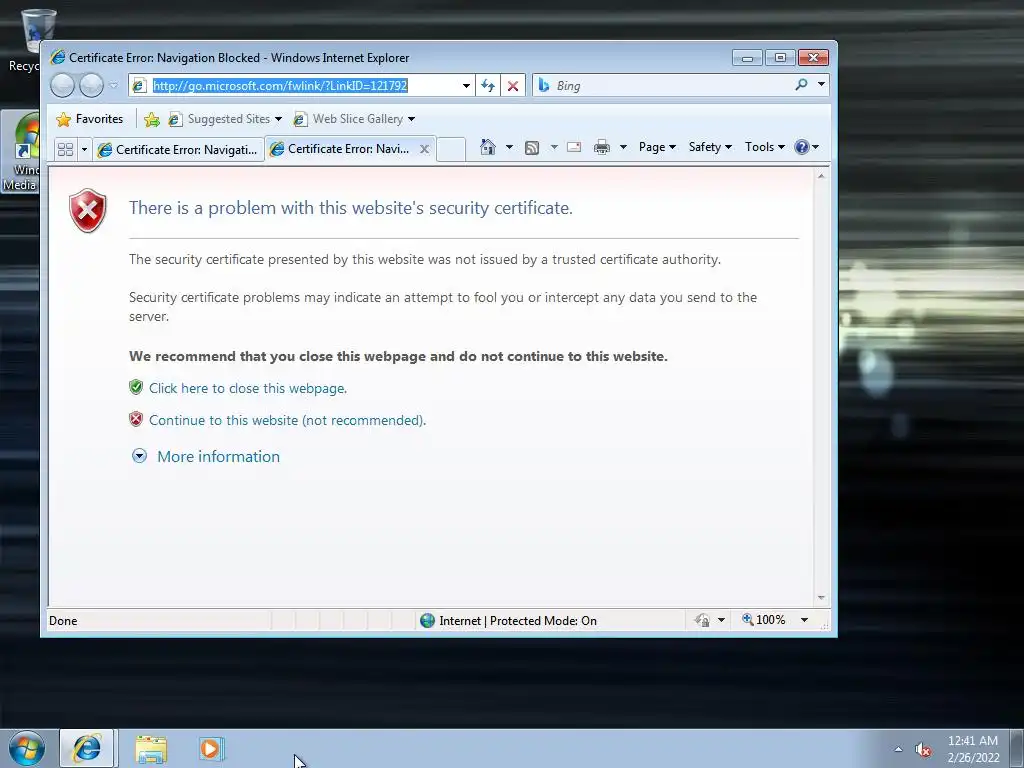Click the page scrollbar down arrow
Image resolution: width=1024 pixels, height=768 pixels.
(x=821, y=598)
